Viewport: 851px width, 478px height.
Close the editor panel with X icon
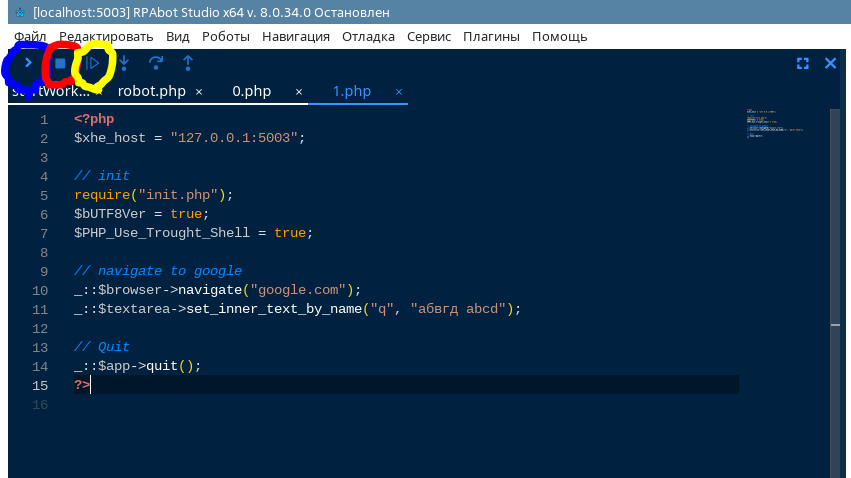click(830, 63)
